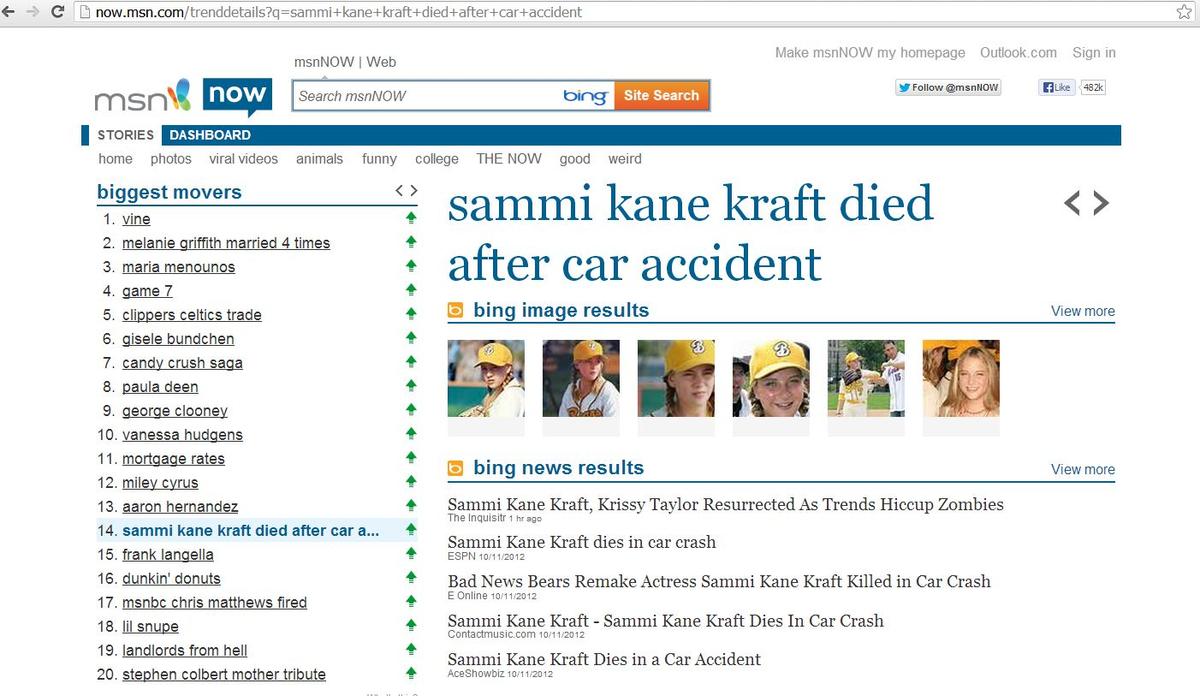Image resolution: width=1200 pixels, height=696 pixels.
Task: Open the viral videos menu item
Action: (243, 159)
